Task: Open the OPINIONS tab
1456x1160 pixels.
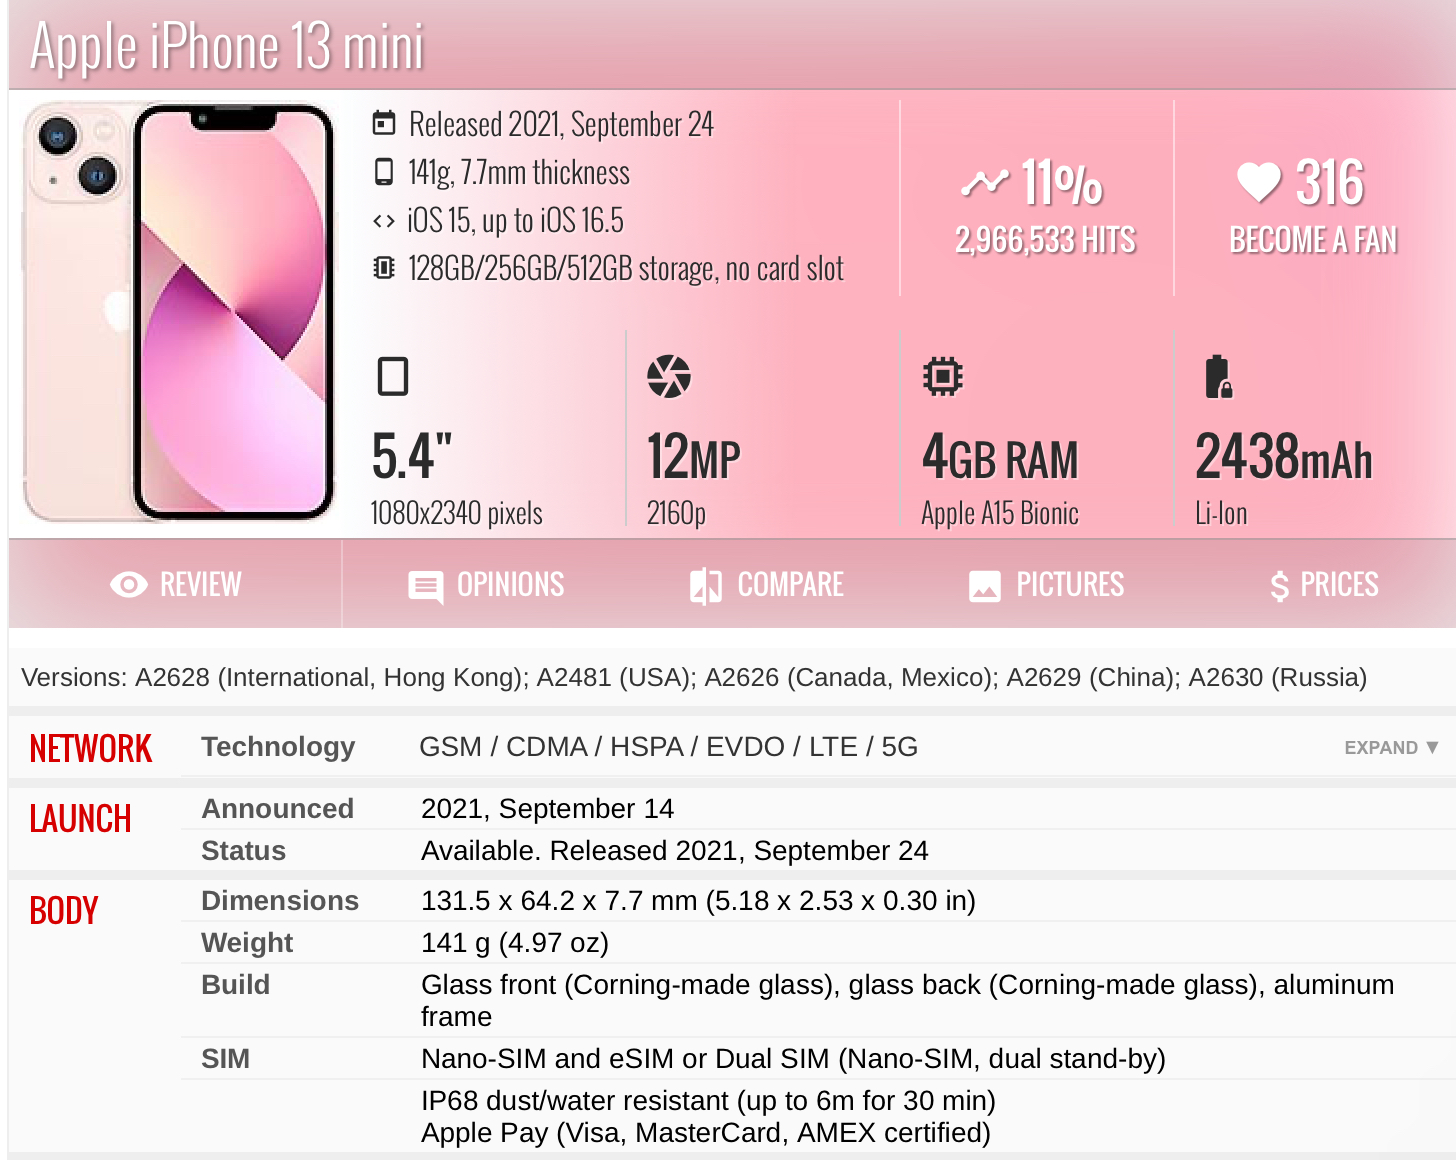Action: click(486, 585)
